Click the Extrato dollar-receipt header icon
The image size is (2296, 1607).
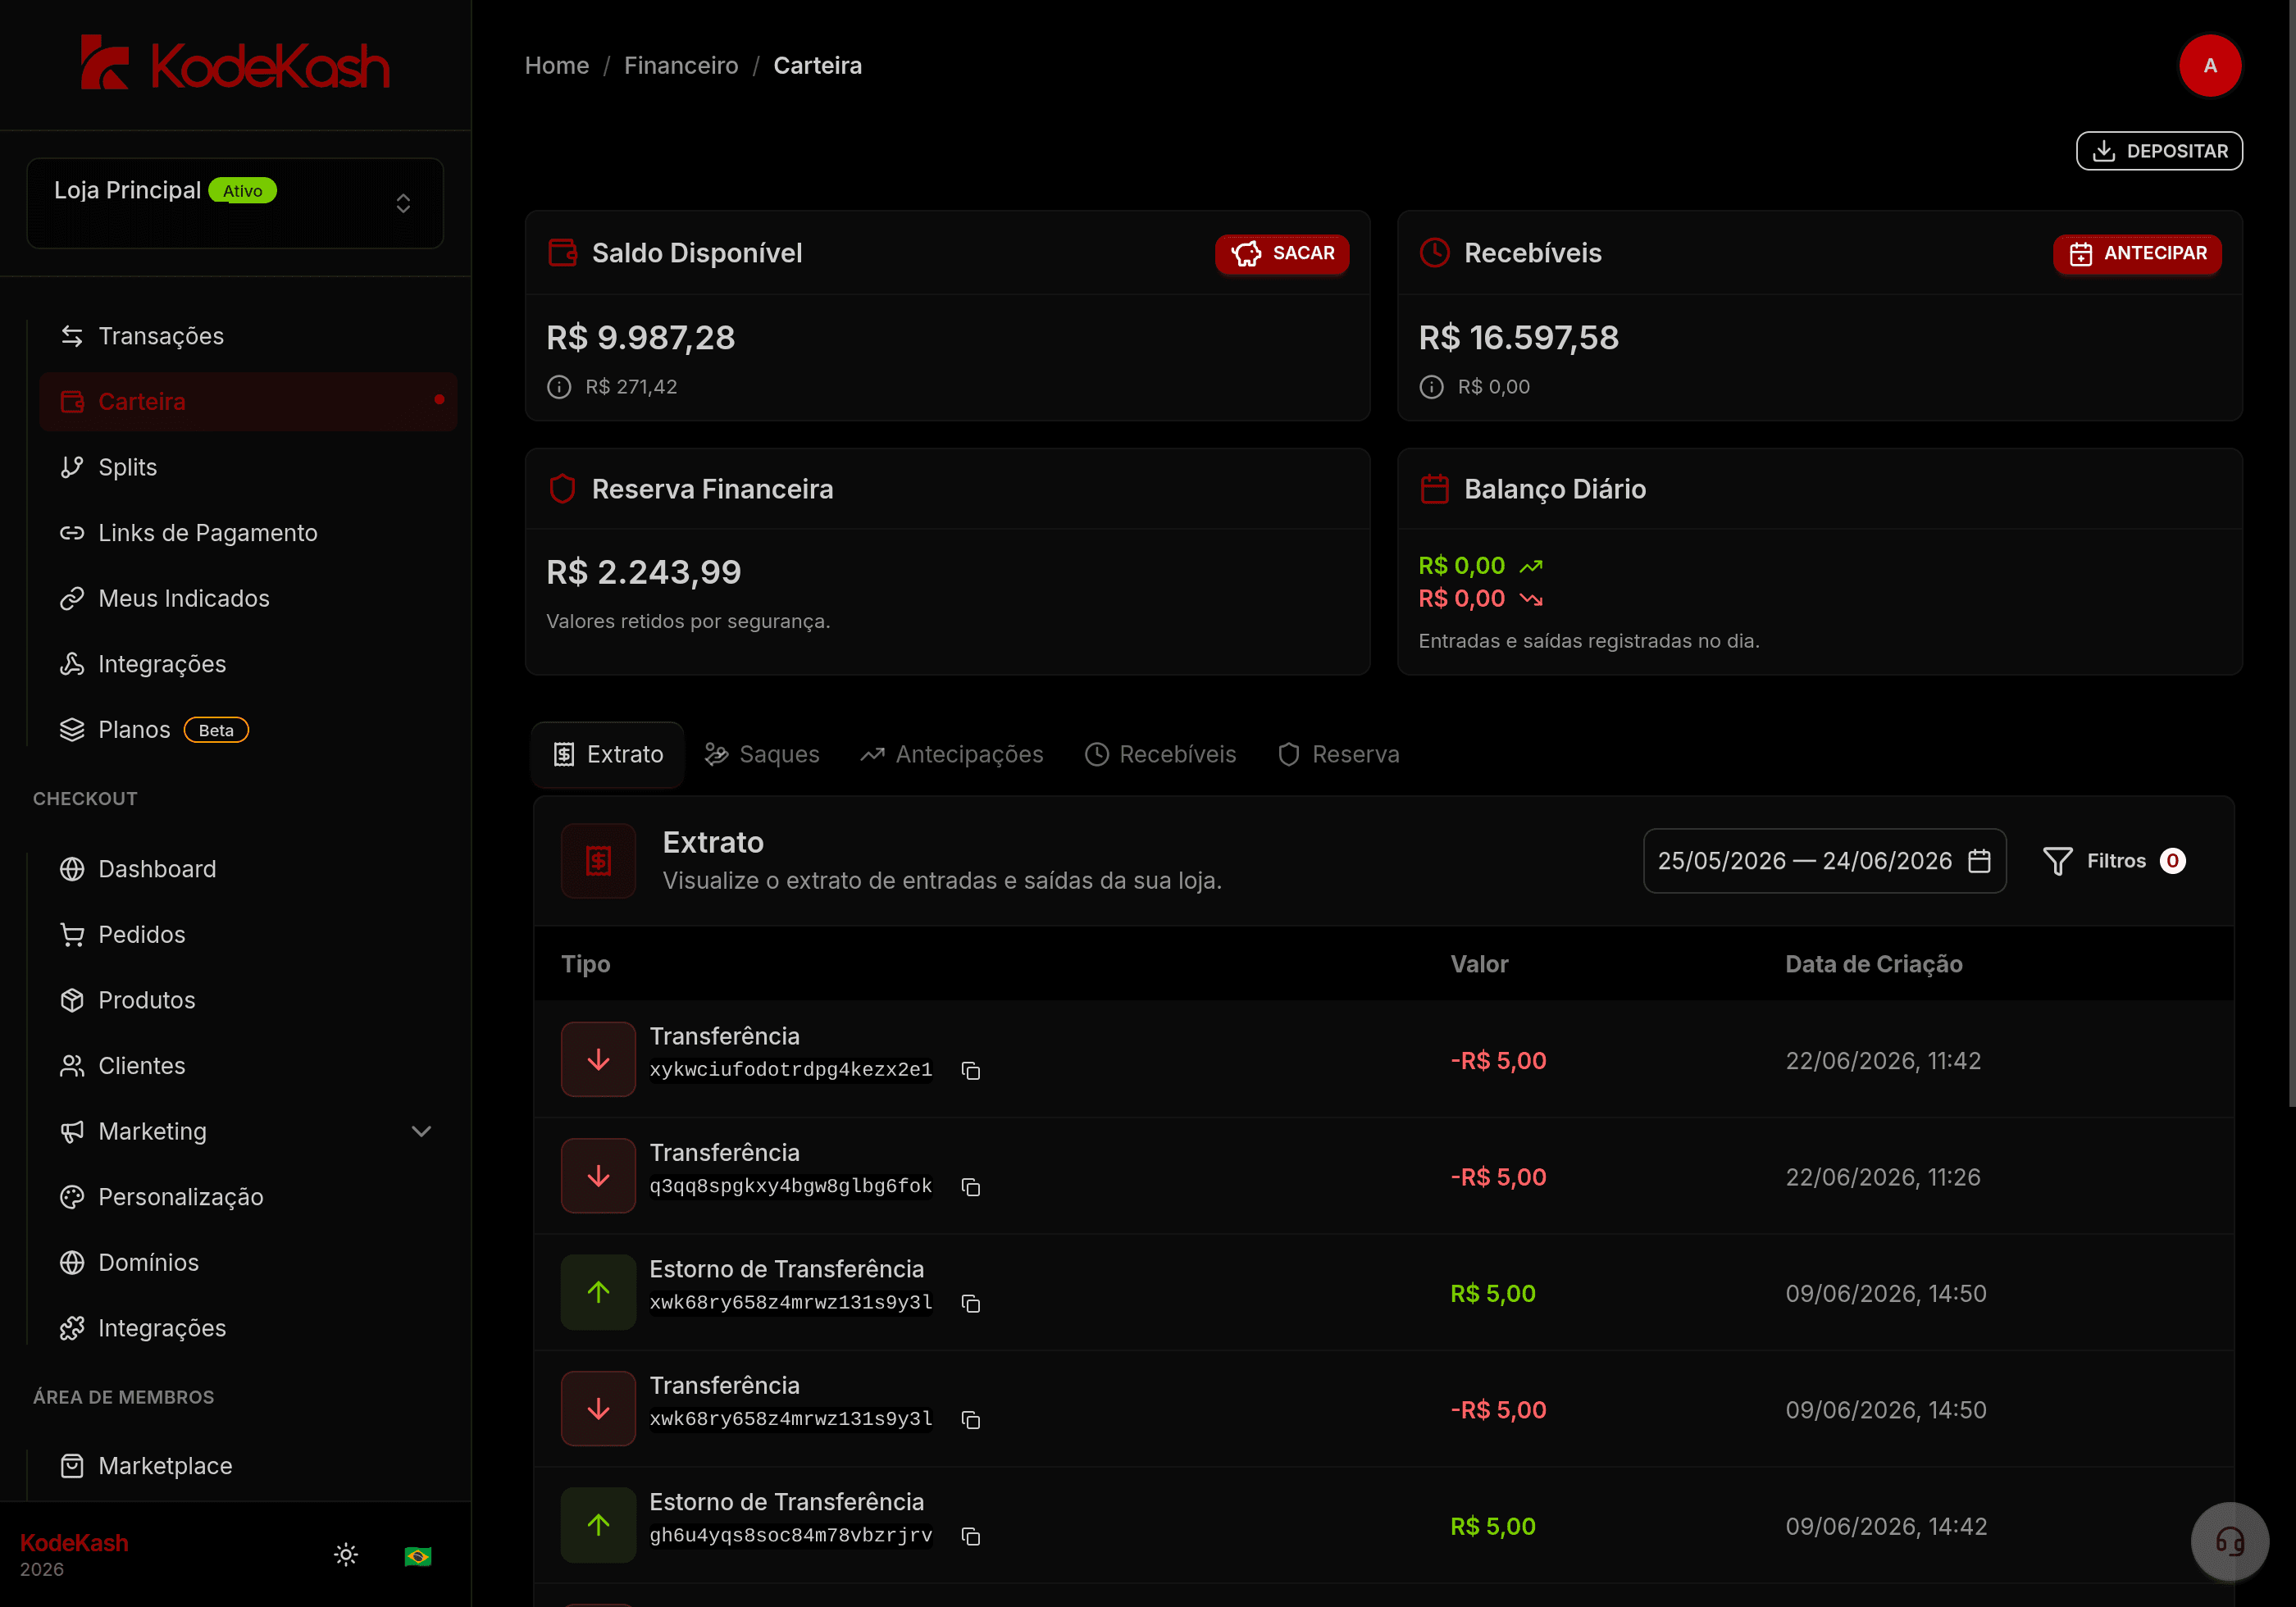click(598, 860)
